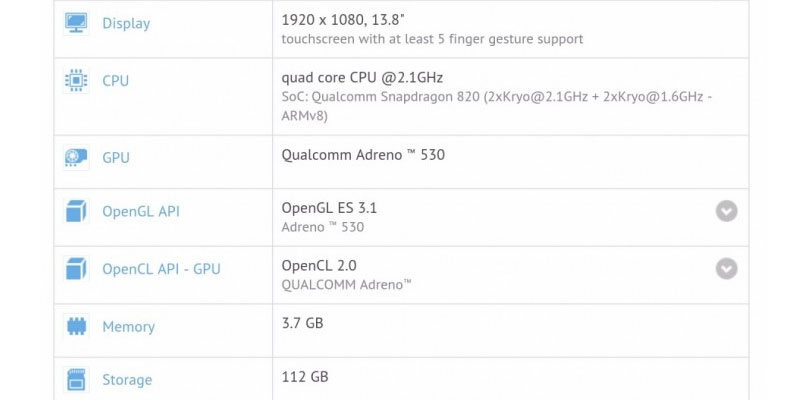Click the 112 GB storage value

click(x=305, y=377)
